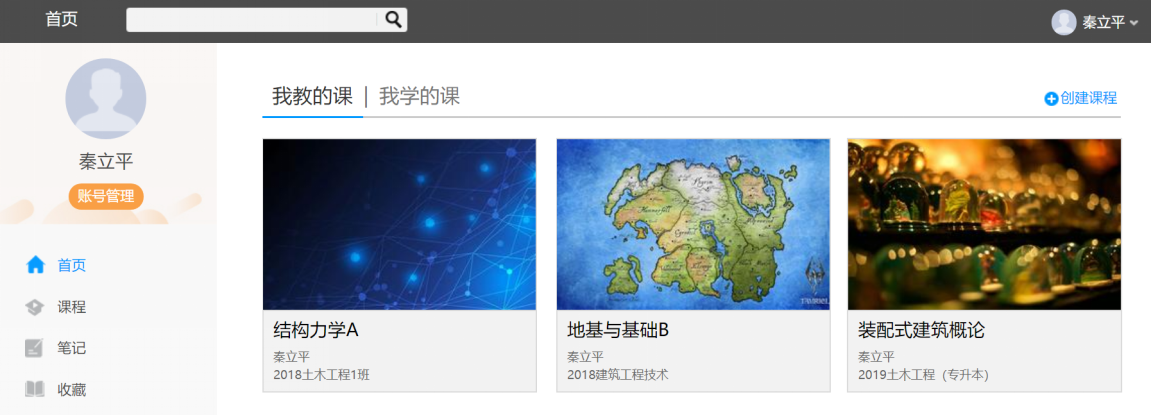Switch to the 我学的课 tab
Viewport: 1151px width, 415px height.
tap(419, 96)
